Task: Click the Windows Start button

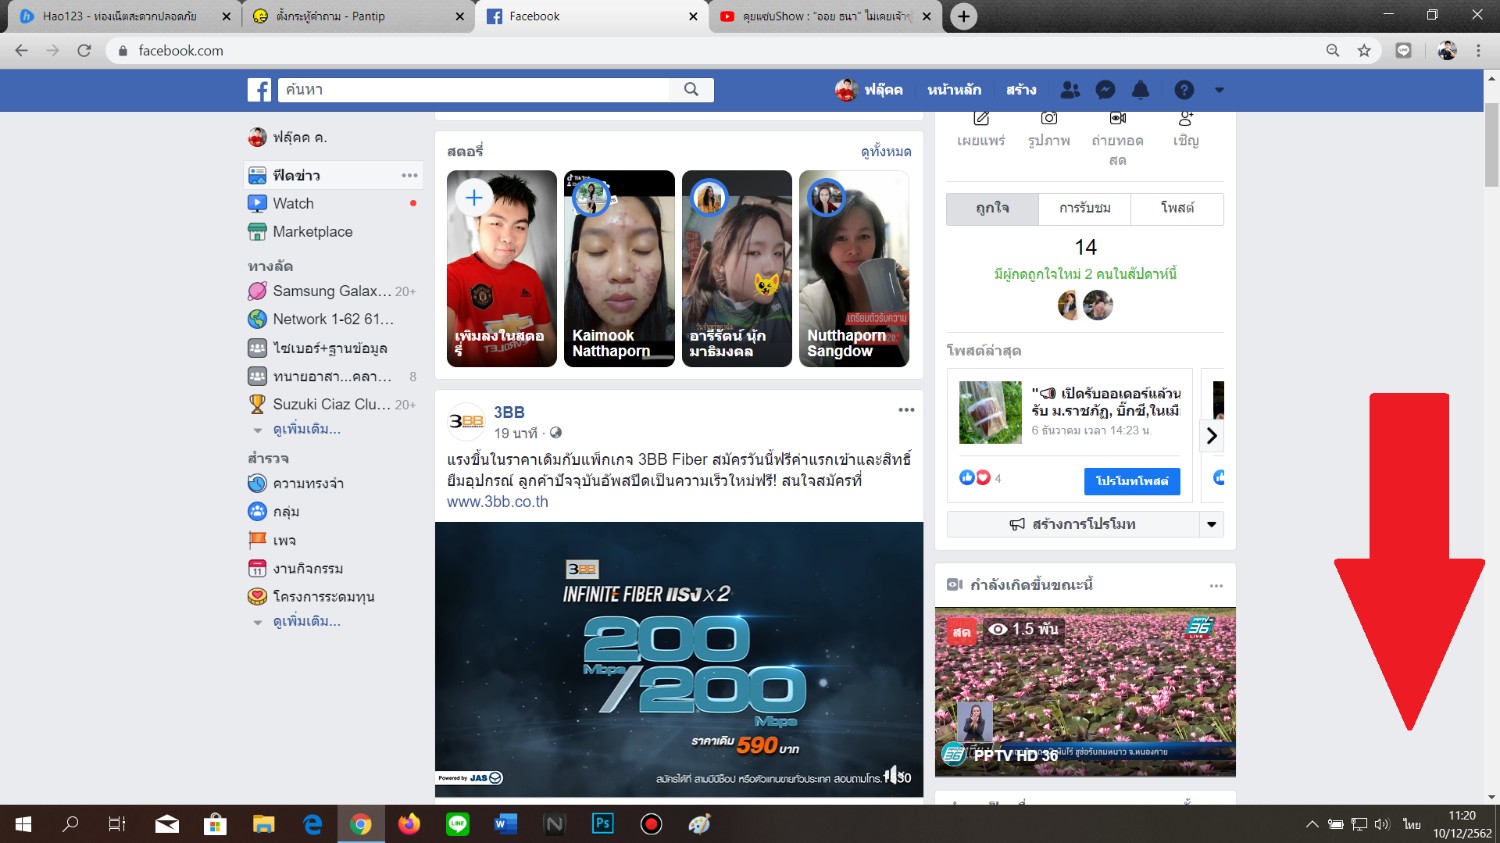Action: click(23, 824)
